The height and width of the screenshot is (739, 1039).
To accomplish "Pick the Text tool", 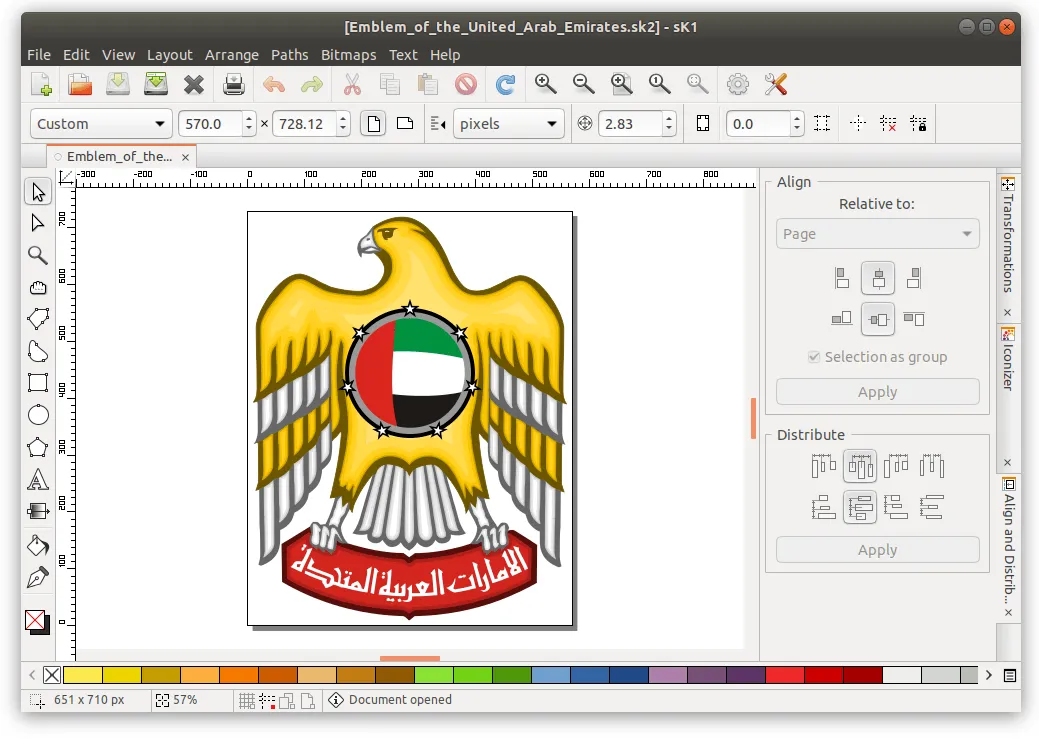I will tap(37, 479).
